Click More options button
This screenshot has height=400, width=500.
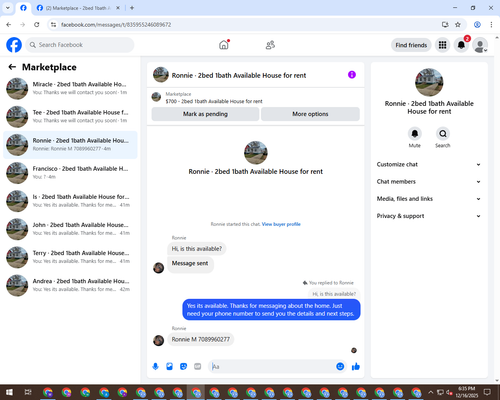coord(310,114)
